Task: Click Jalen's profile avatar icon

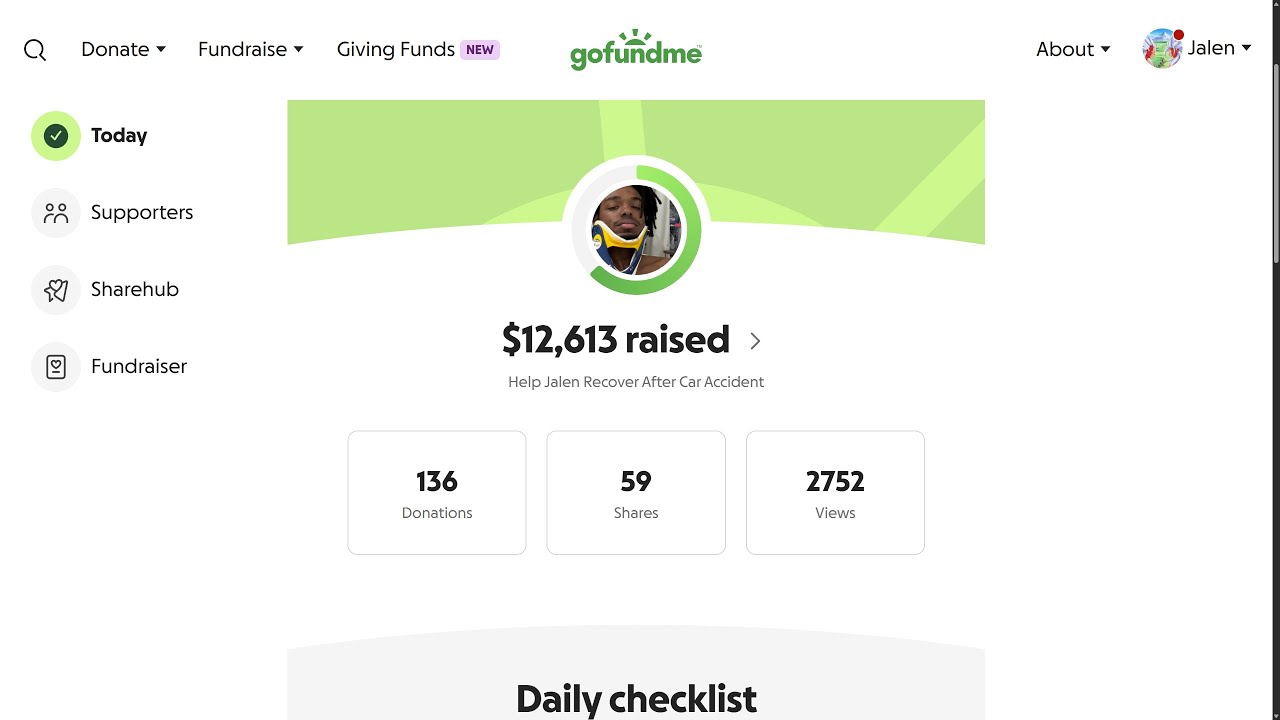Action: pyautogui.click(x=1162, y=49)
